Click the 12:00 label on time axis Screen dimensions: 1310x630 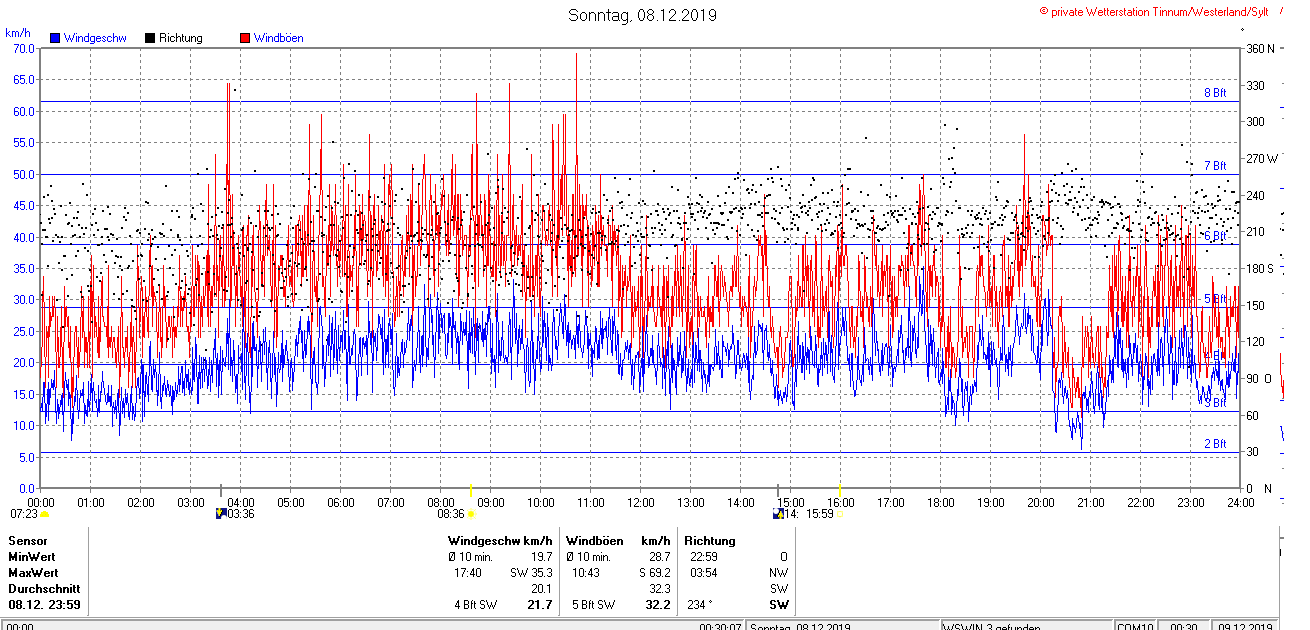click(641, 503)
